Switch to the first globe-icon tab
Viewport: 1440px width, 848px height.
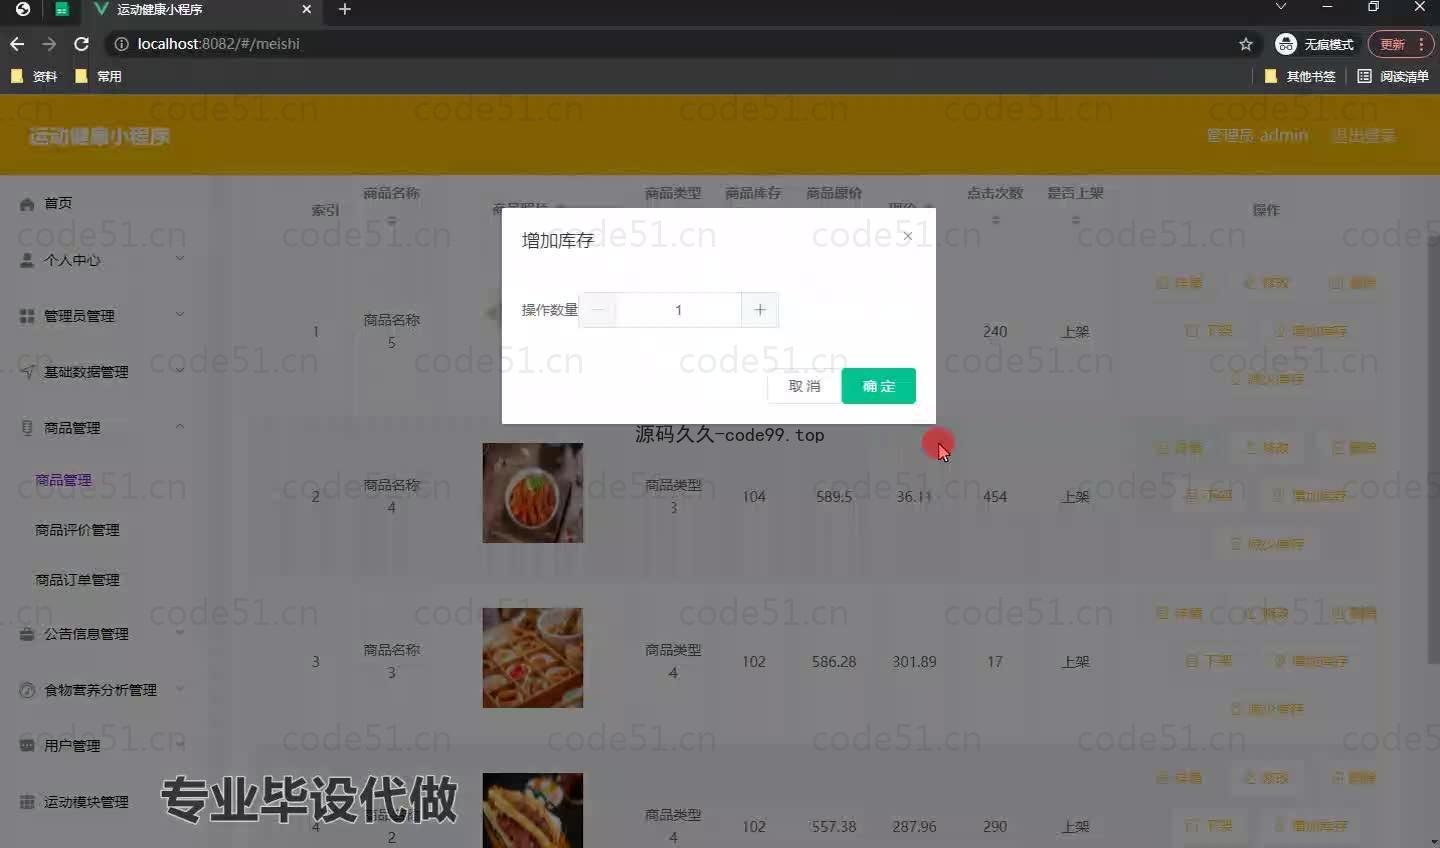tap(22, 9)
